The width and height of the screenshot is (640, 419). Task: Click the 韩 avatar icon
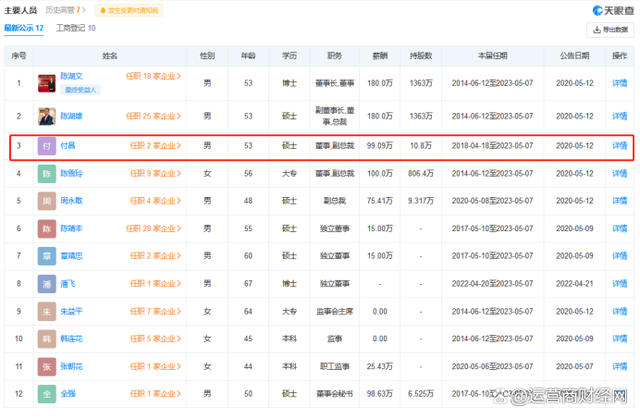47,339
